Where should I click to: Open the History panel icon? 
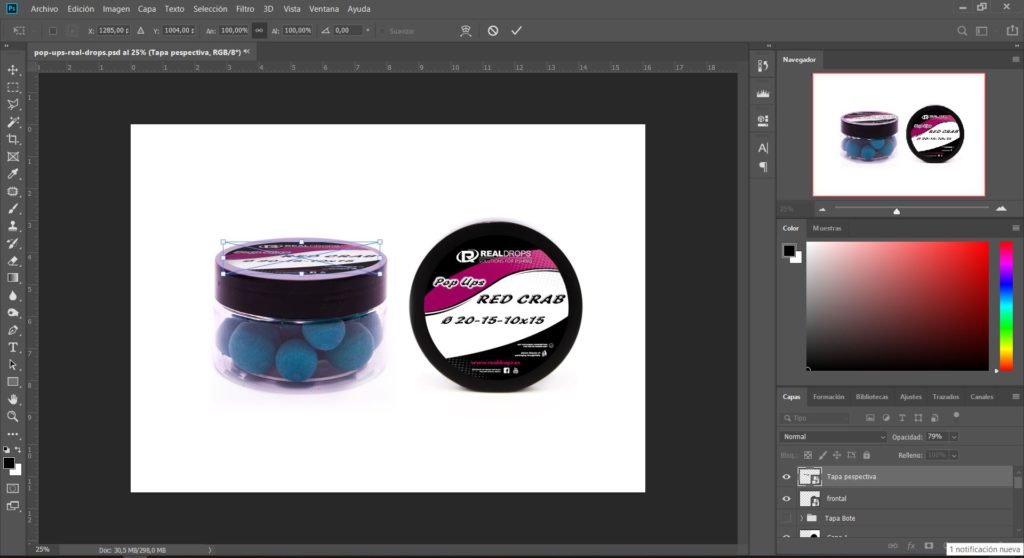point(763,66)
